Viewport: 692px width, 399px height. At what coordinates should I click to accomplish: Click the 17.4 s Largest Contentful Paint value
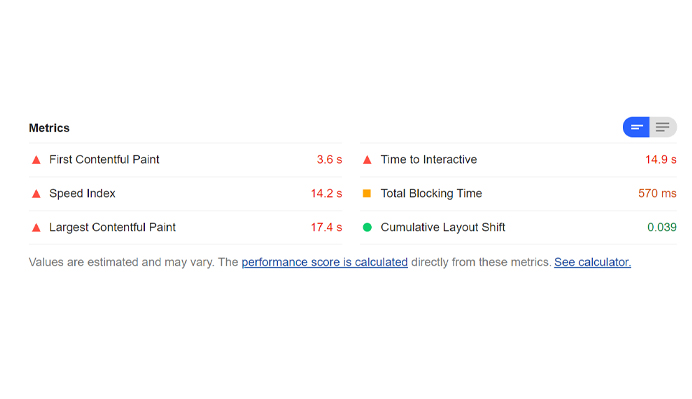[327, 227]
